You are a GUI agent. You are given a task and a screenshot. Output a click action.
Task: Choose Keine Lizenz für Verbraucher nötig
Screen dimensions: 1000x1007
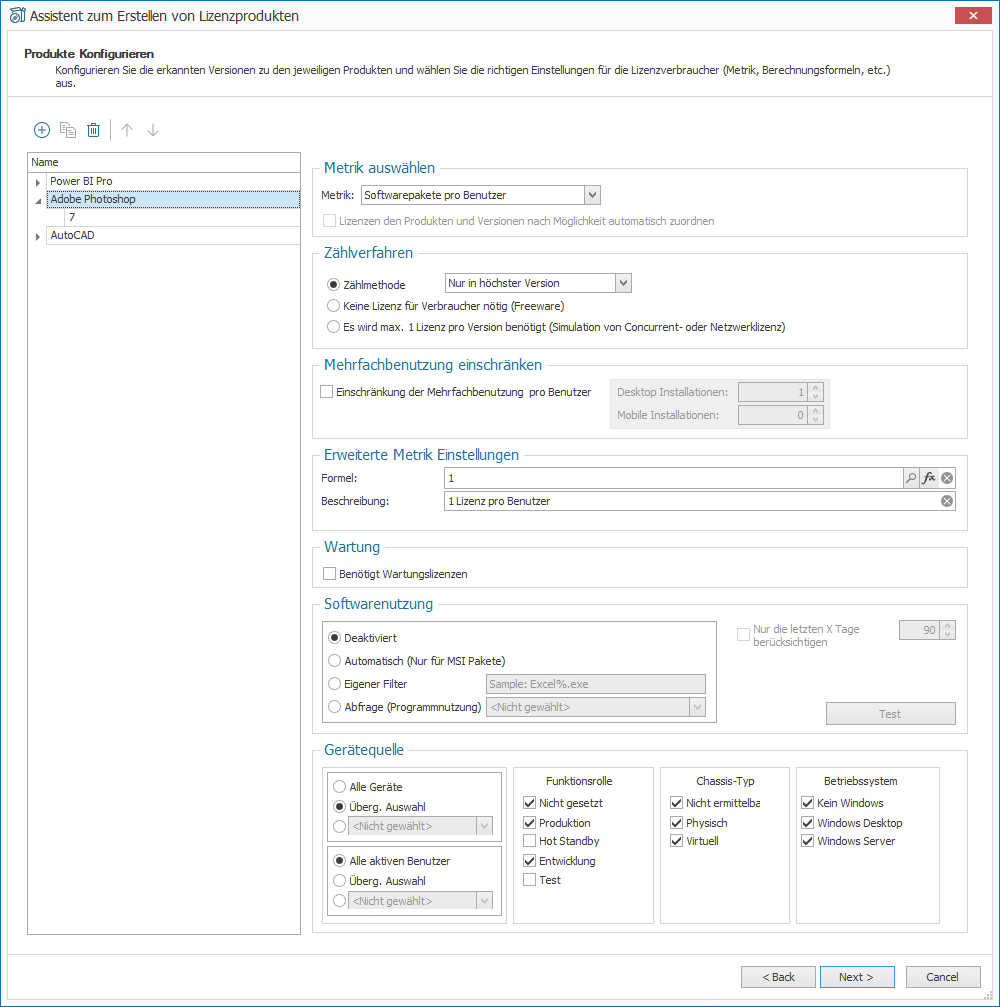333,306
